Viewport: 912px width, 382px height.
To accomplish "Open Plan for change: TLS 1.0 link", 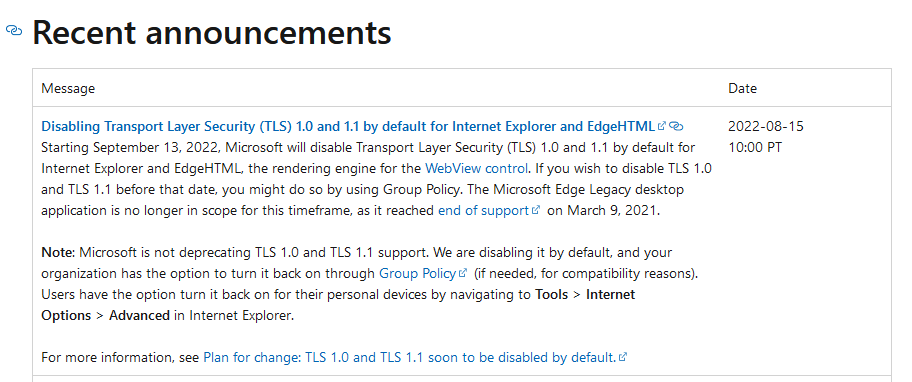I will tap(409, 357).
